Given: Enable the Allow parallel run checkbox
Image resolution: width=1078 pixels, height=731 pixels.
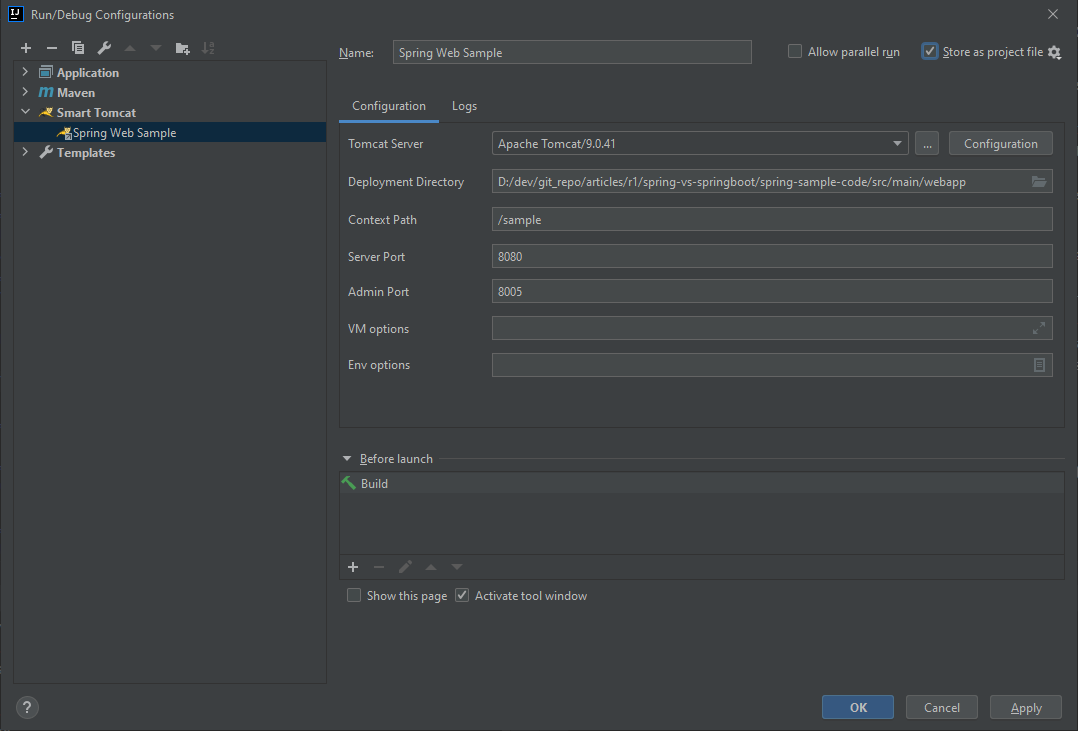Looking at the screenshot, I should click(795, 52).
